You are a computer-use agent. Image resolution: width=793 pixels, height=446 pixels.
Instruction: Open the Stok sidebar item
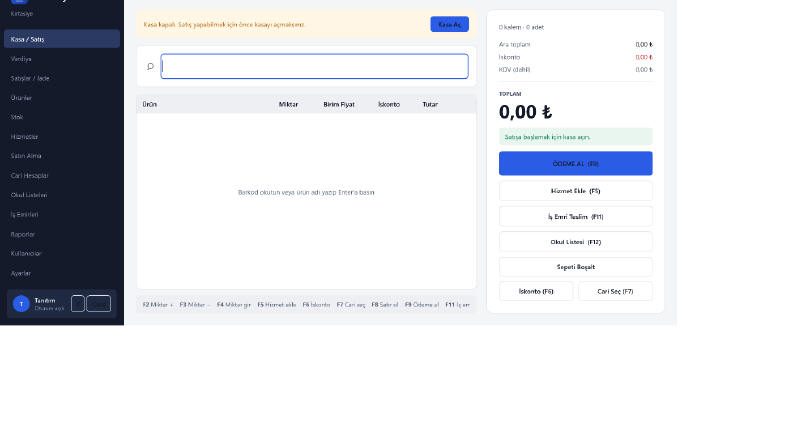[x=62, y=117]
